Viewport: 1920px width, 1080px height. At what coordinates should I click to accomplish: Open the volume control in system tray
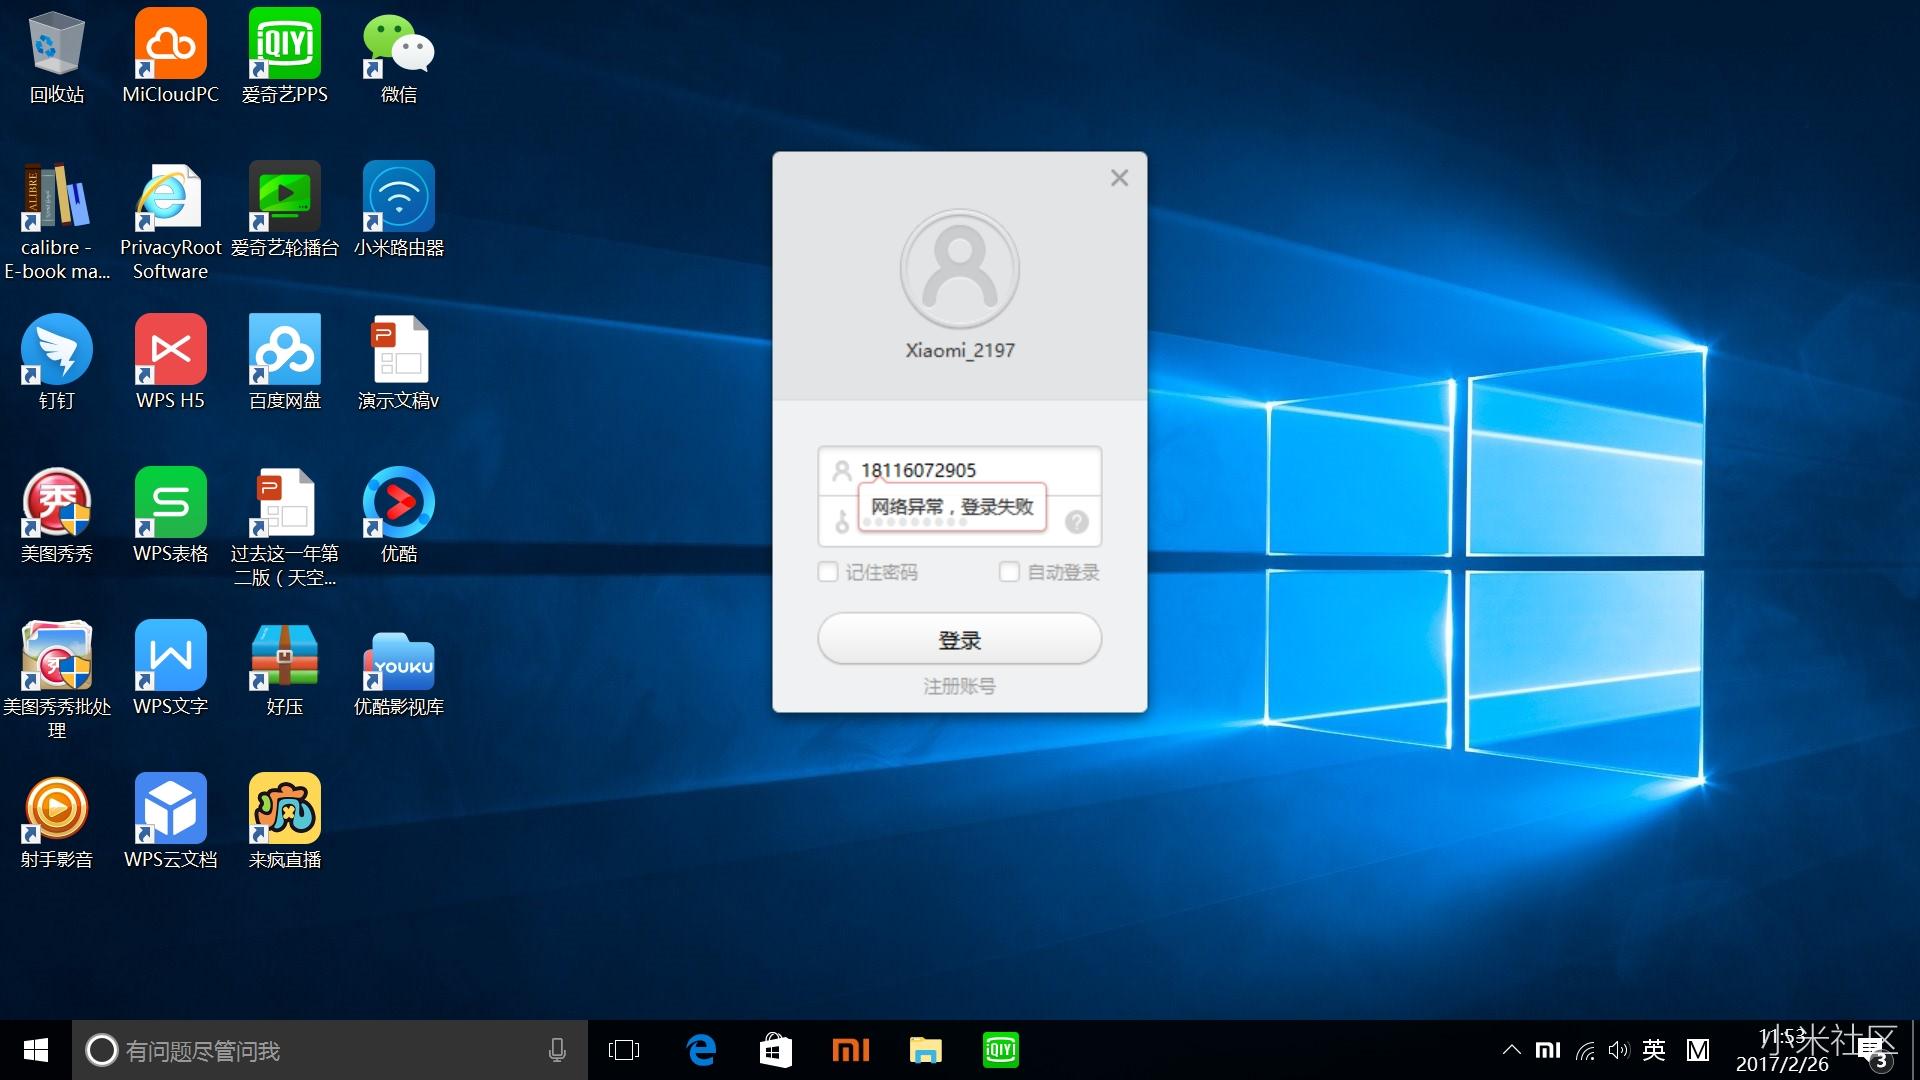[x=1618, y=1050]
